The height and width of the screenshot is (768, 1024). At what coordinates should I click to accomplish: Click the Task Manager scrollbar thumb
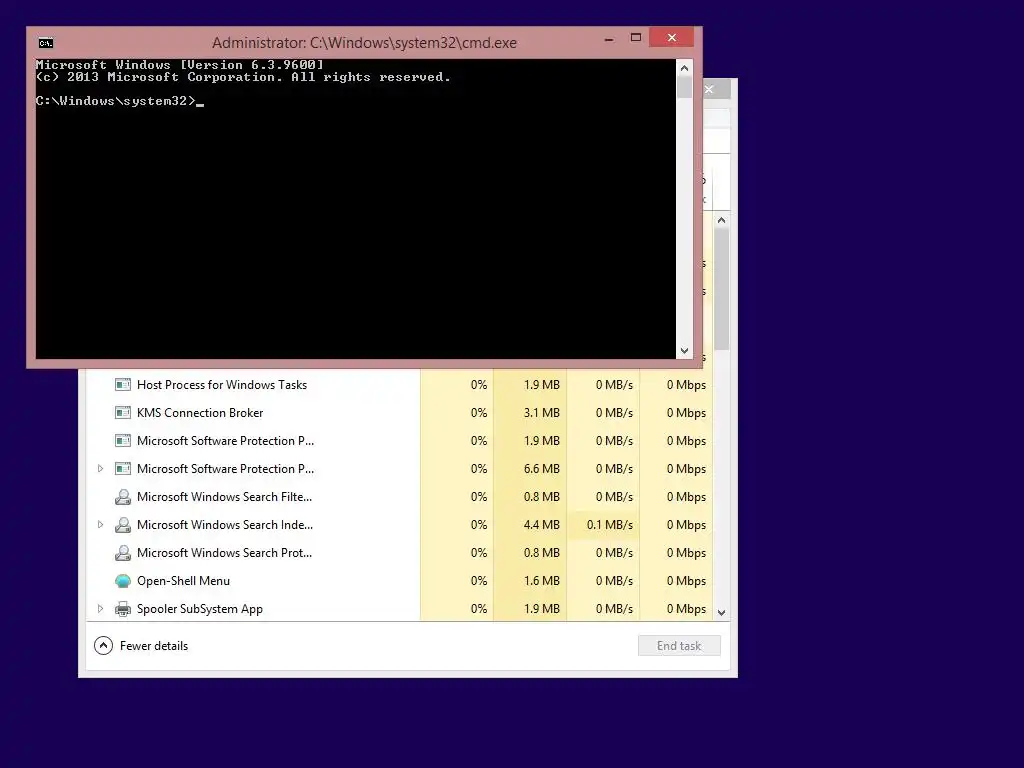point(722,289)
